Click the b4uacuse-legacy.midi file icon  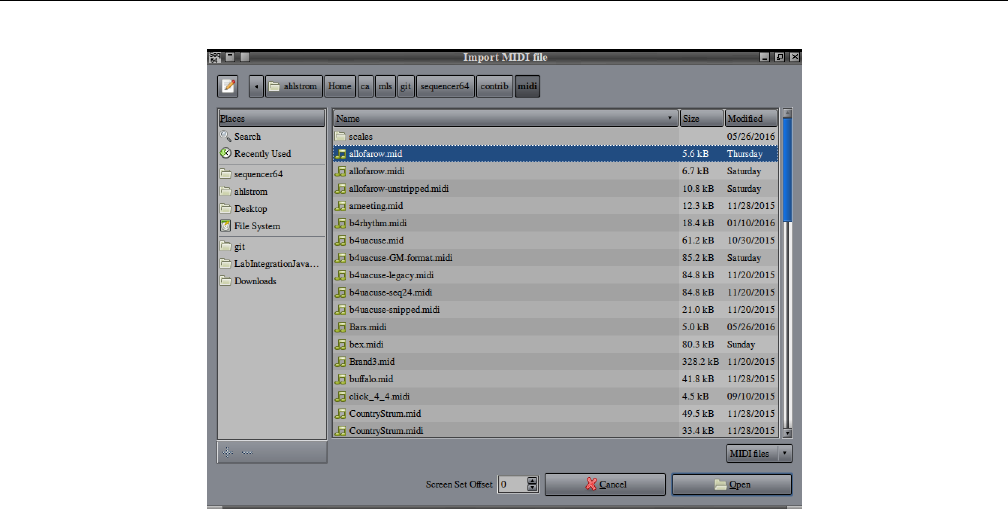click(341, 276)
